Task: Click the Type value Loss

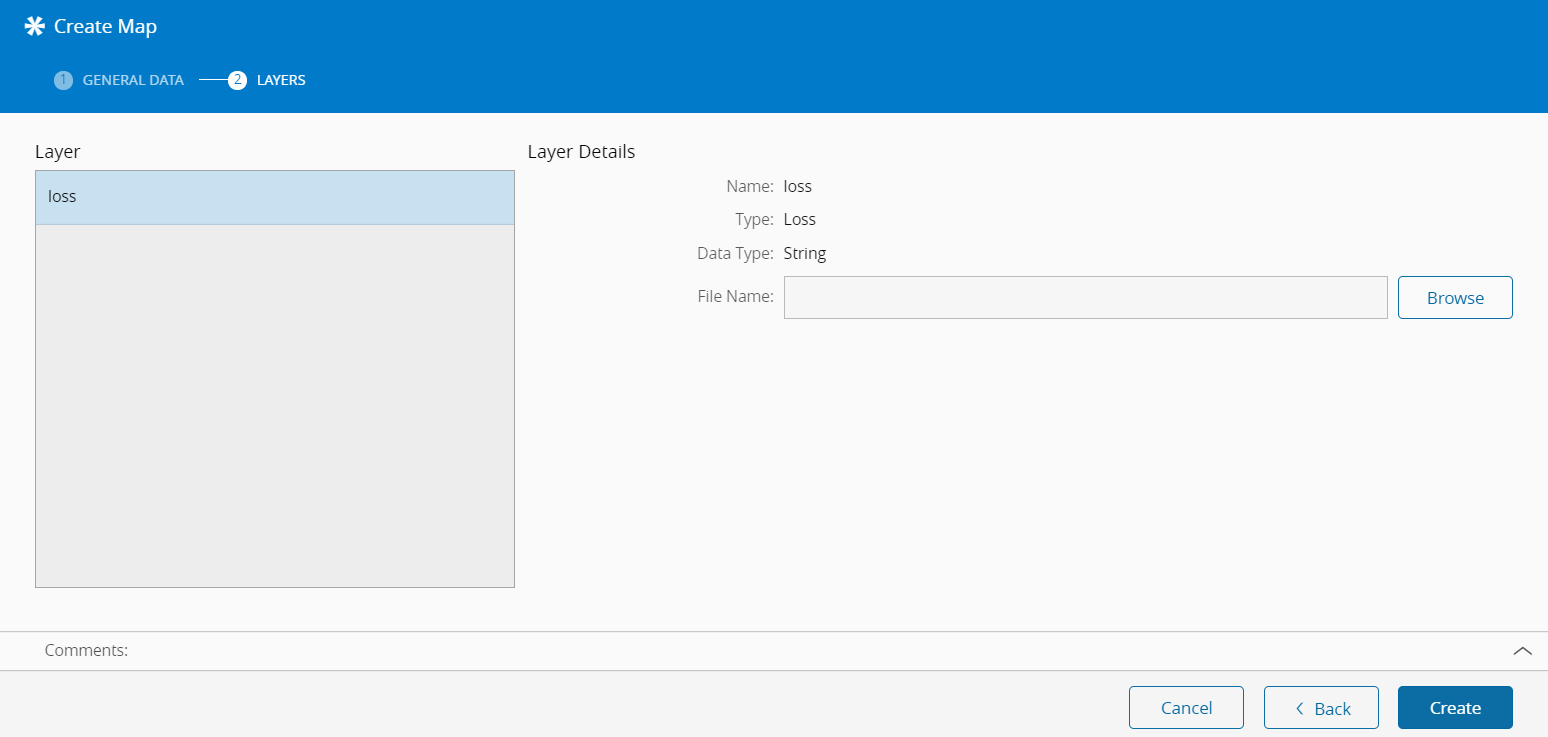Action: point(800,219)
